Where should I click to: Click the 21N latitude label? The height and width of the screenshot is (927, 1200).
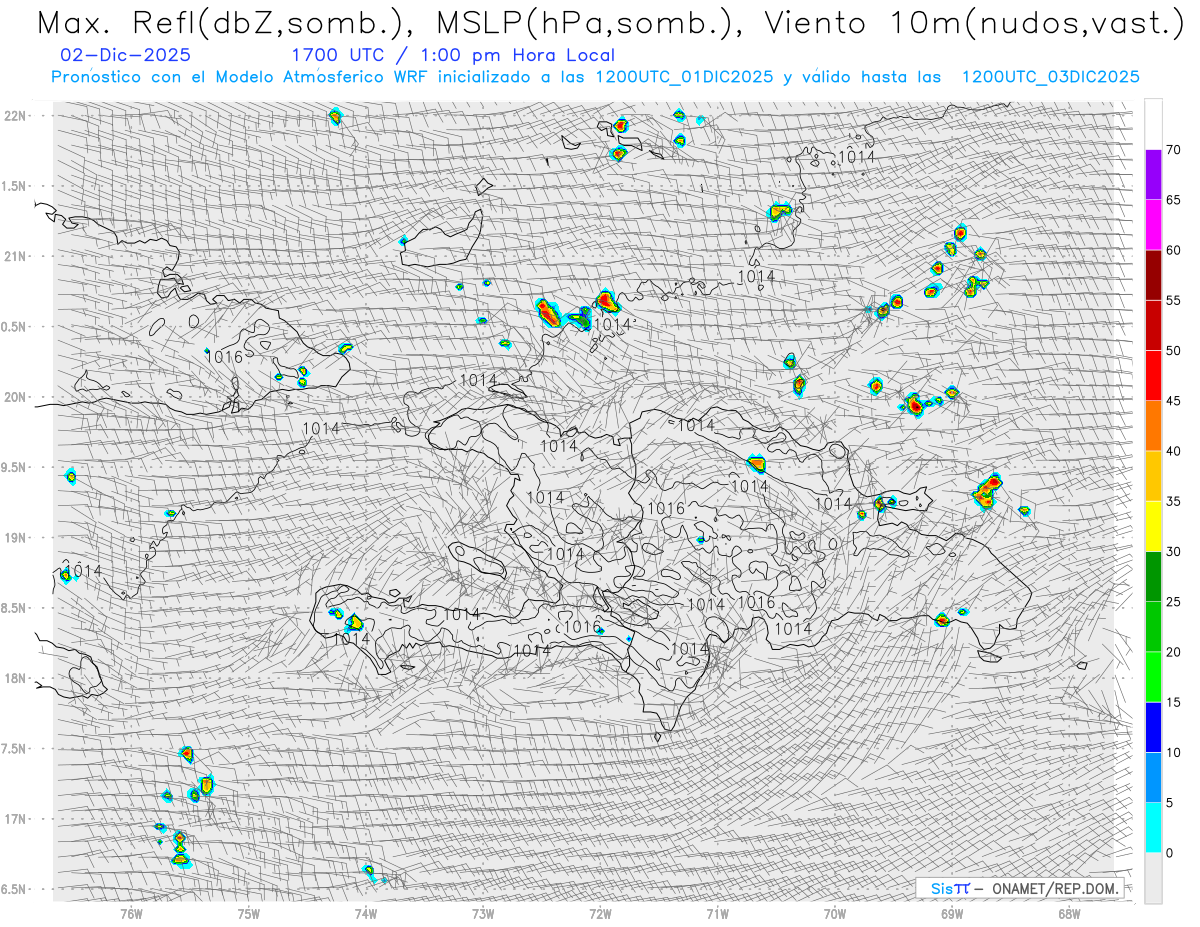coord(14,257)
